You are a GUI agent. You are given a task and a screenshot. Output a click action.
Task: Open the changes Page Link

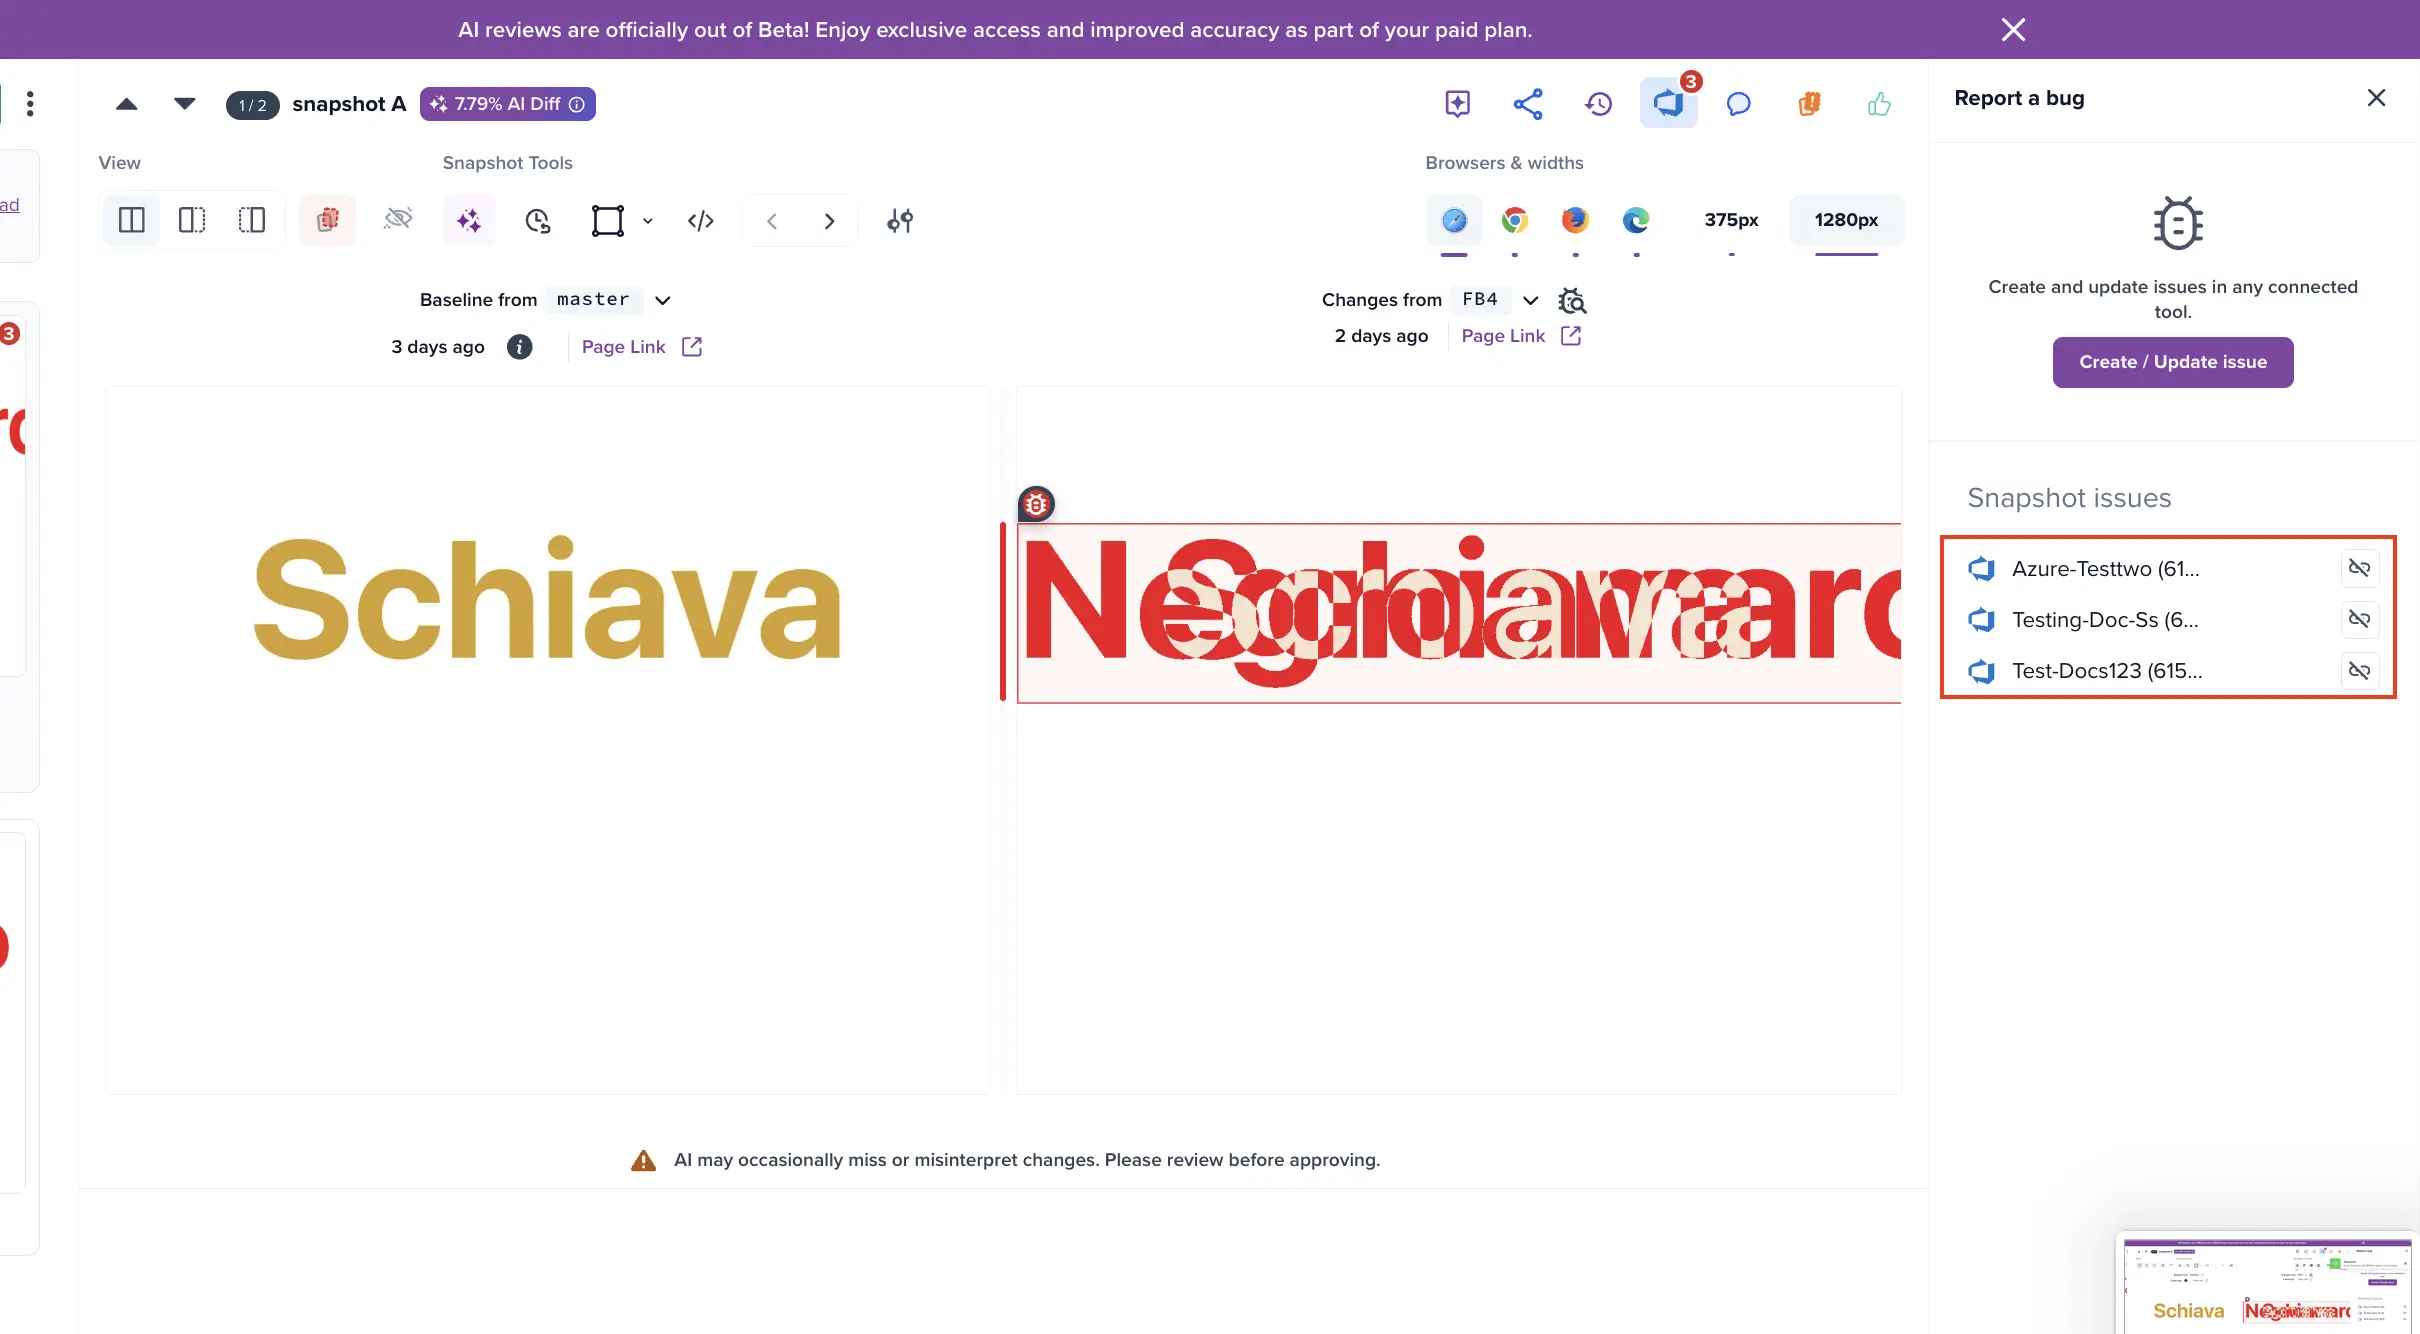(1521, 336)
